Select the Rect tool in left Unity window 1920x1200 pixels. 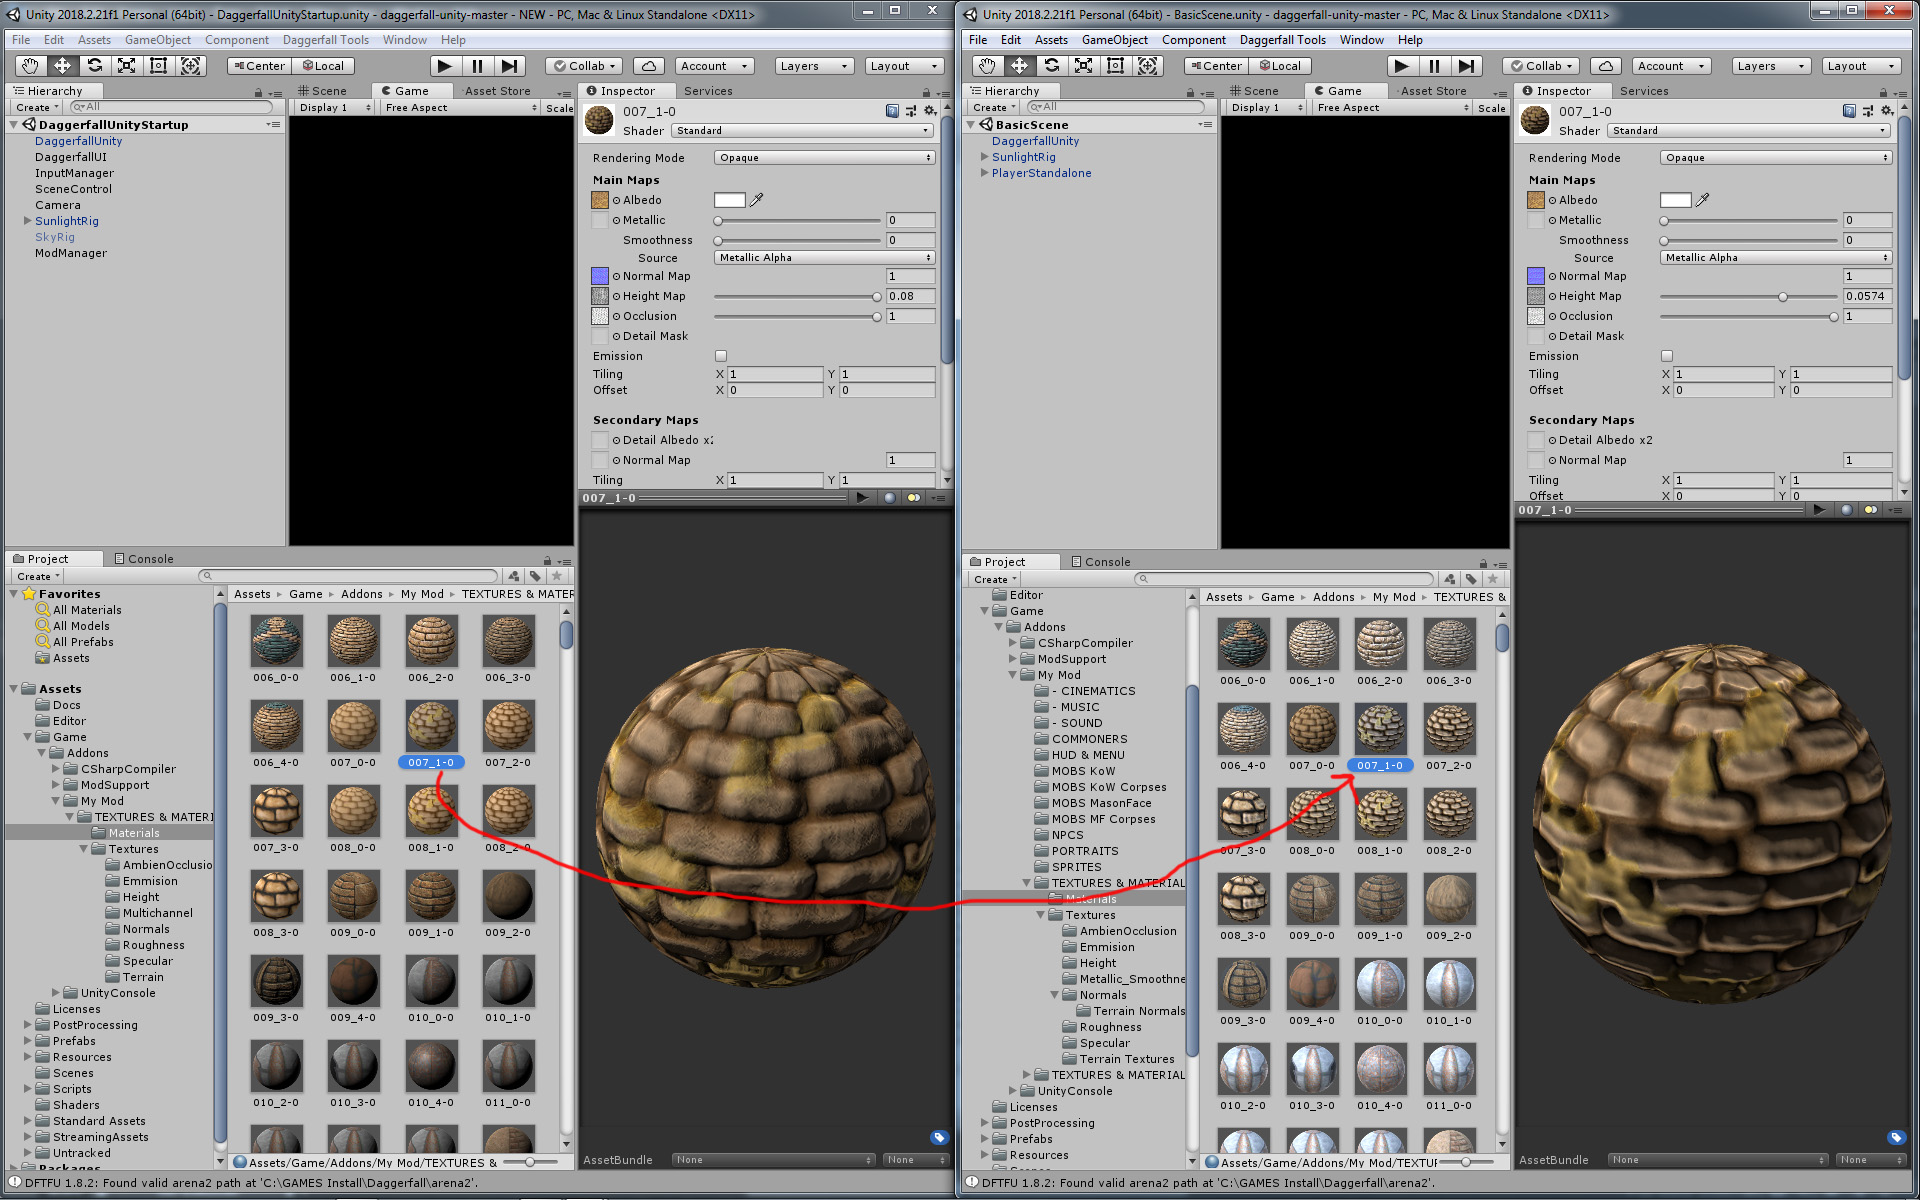(x=158, y=66)
